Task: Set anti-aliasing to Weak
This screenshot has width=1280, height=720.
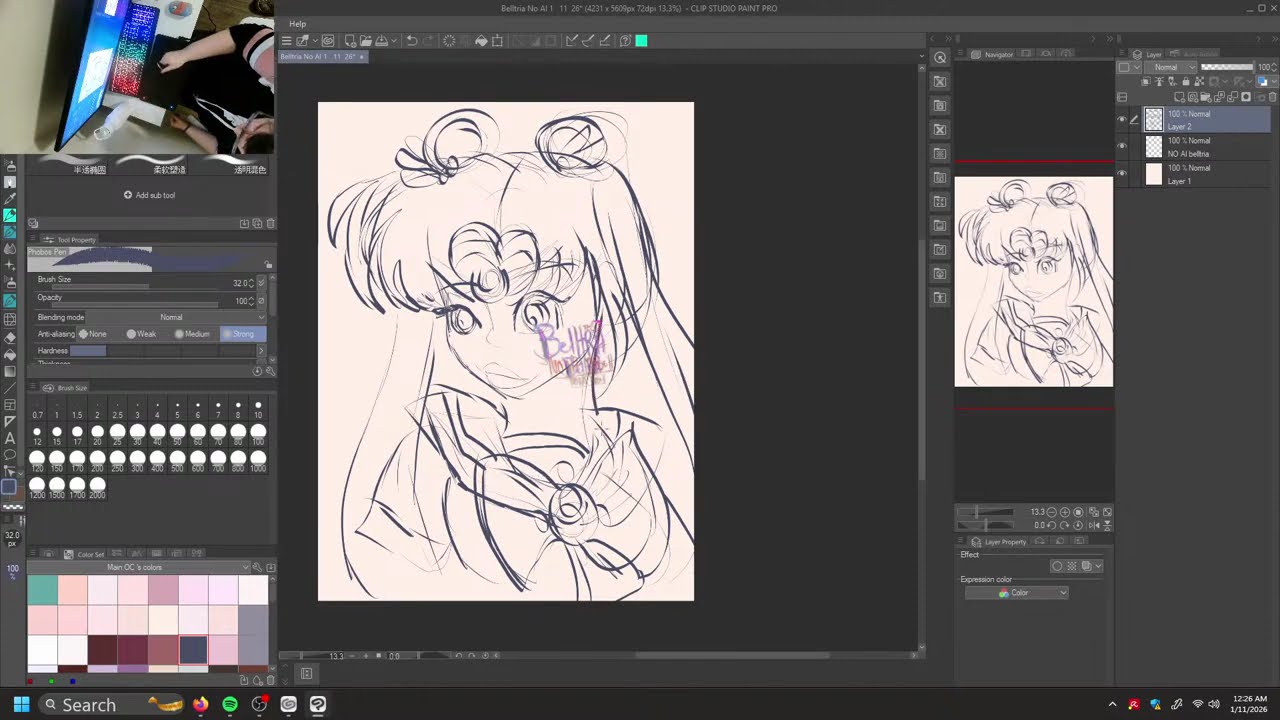Action: (141, 333)
